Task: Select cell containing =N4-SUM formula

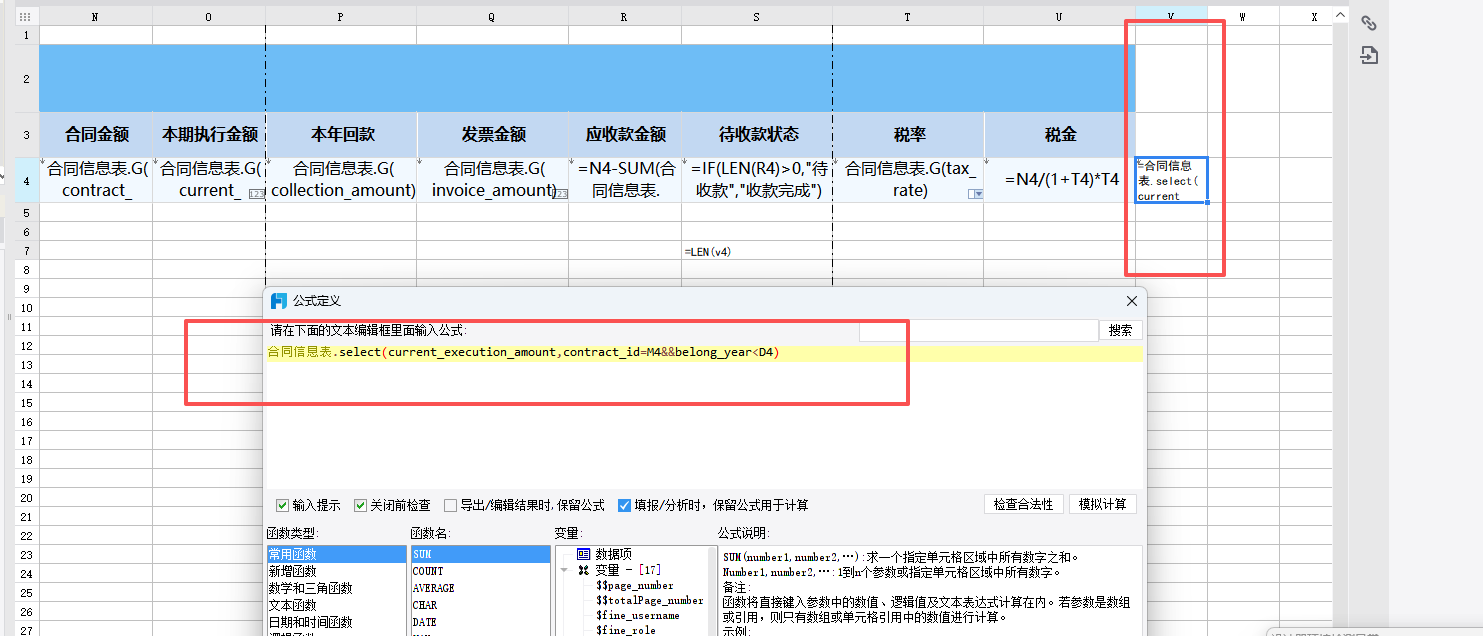Action: 625,180
